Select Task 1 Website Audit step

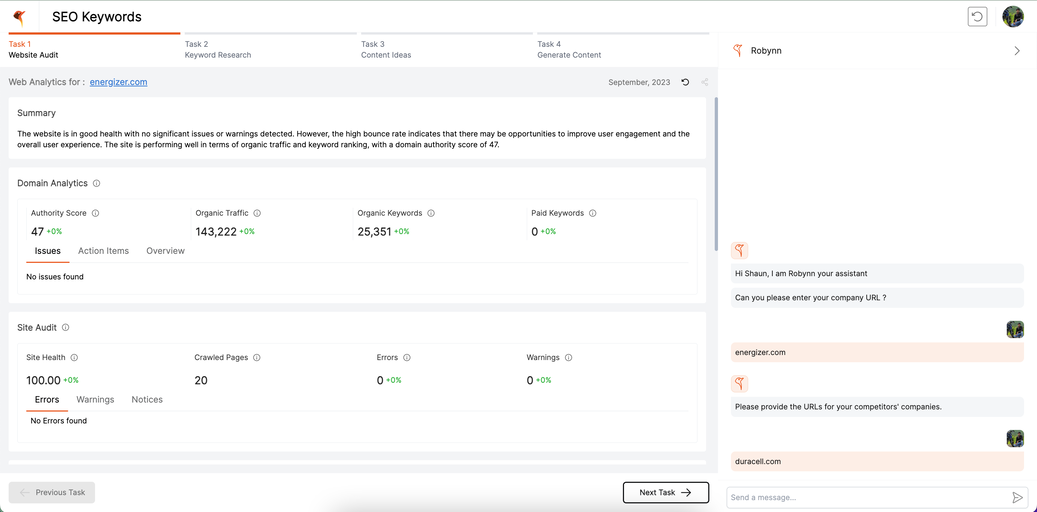point(94,46)
